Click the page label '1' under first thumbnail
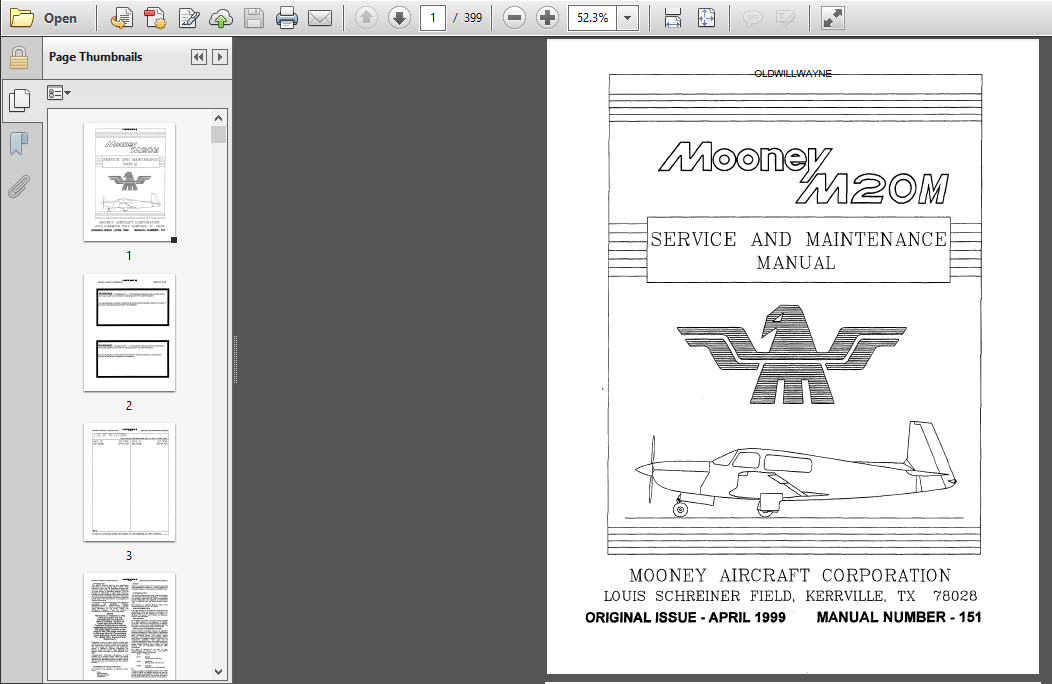This screenshot has height=684, width=1052. pyautogui.click(x=129, y=256)
